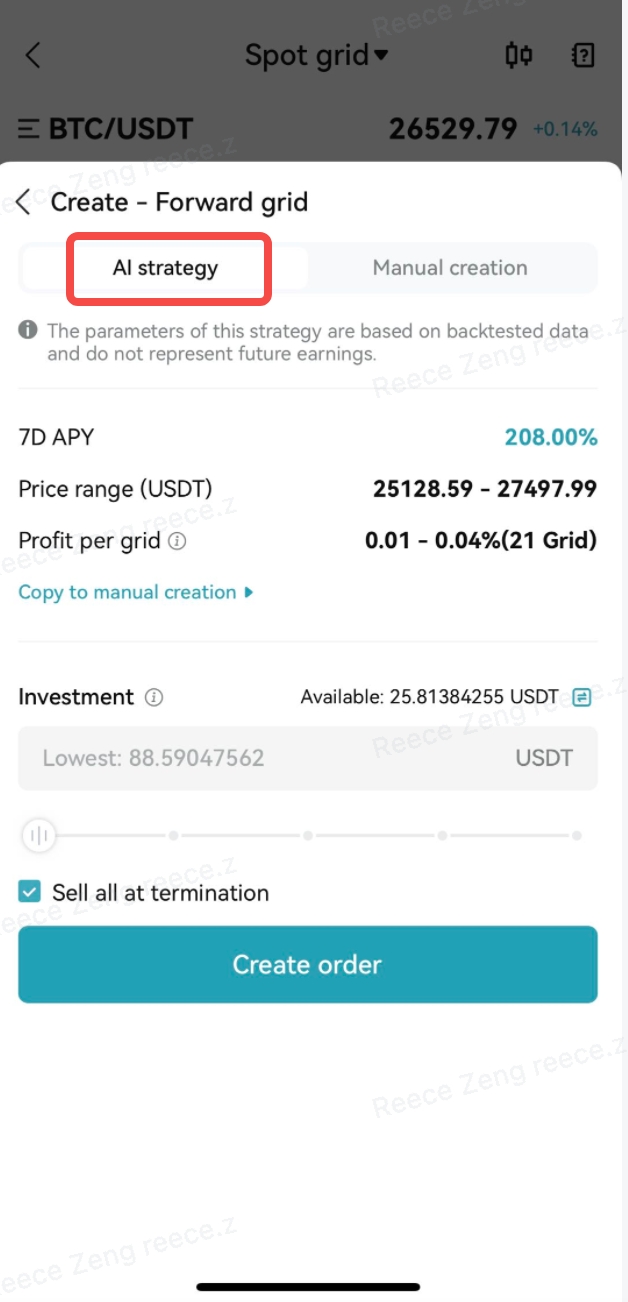This screenshot has width=628, height=1302.
Task: Select the AI strategy tab
Action: click(x=165, y=268)
